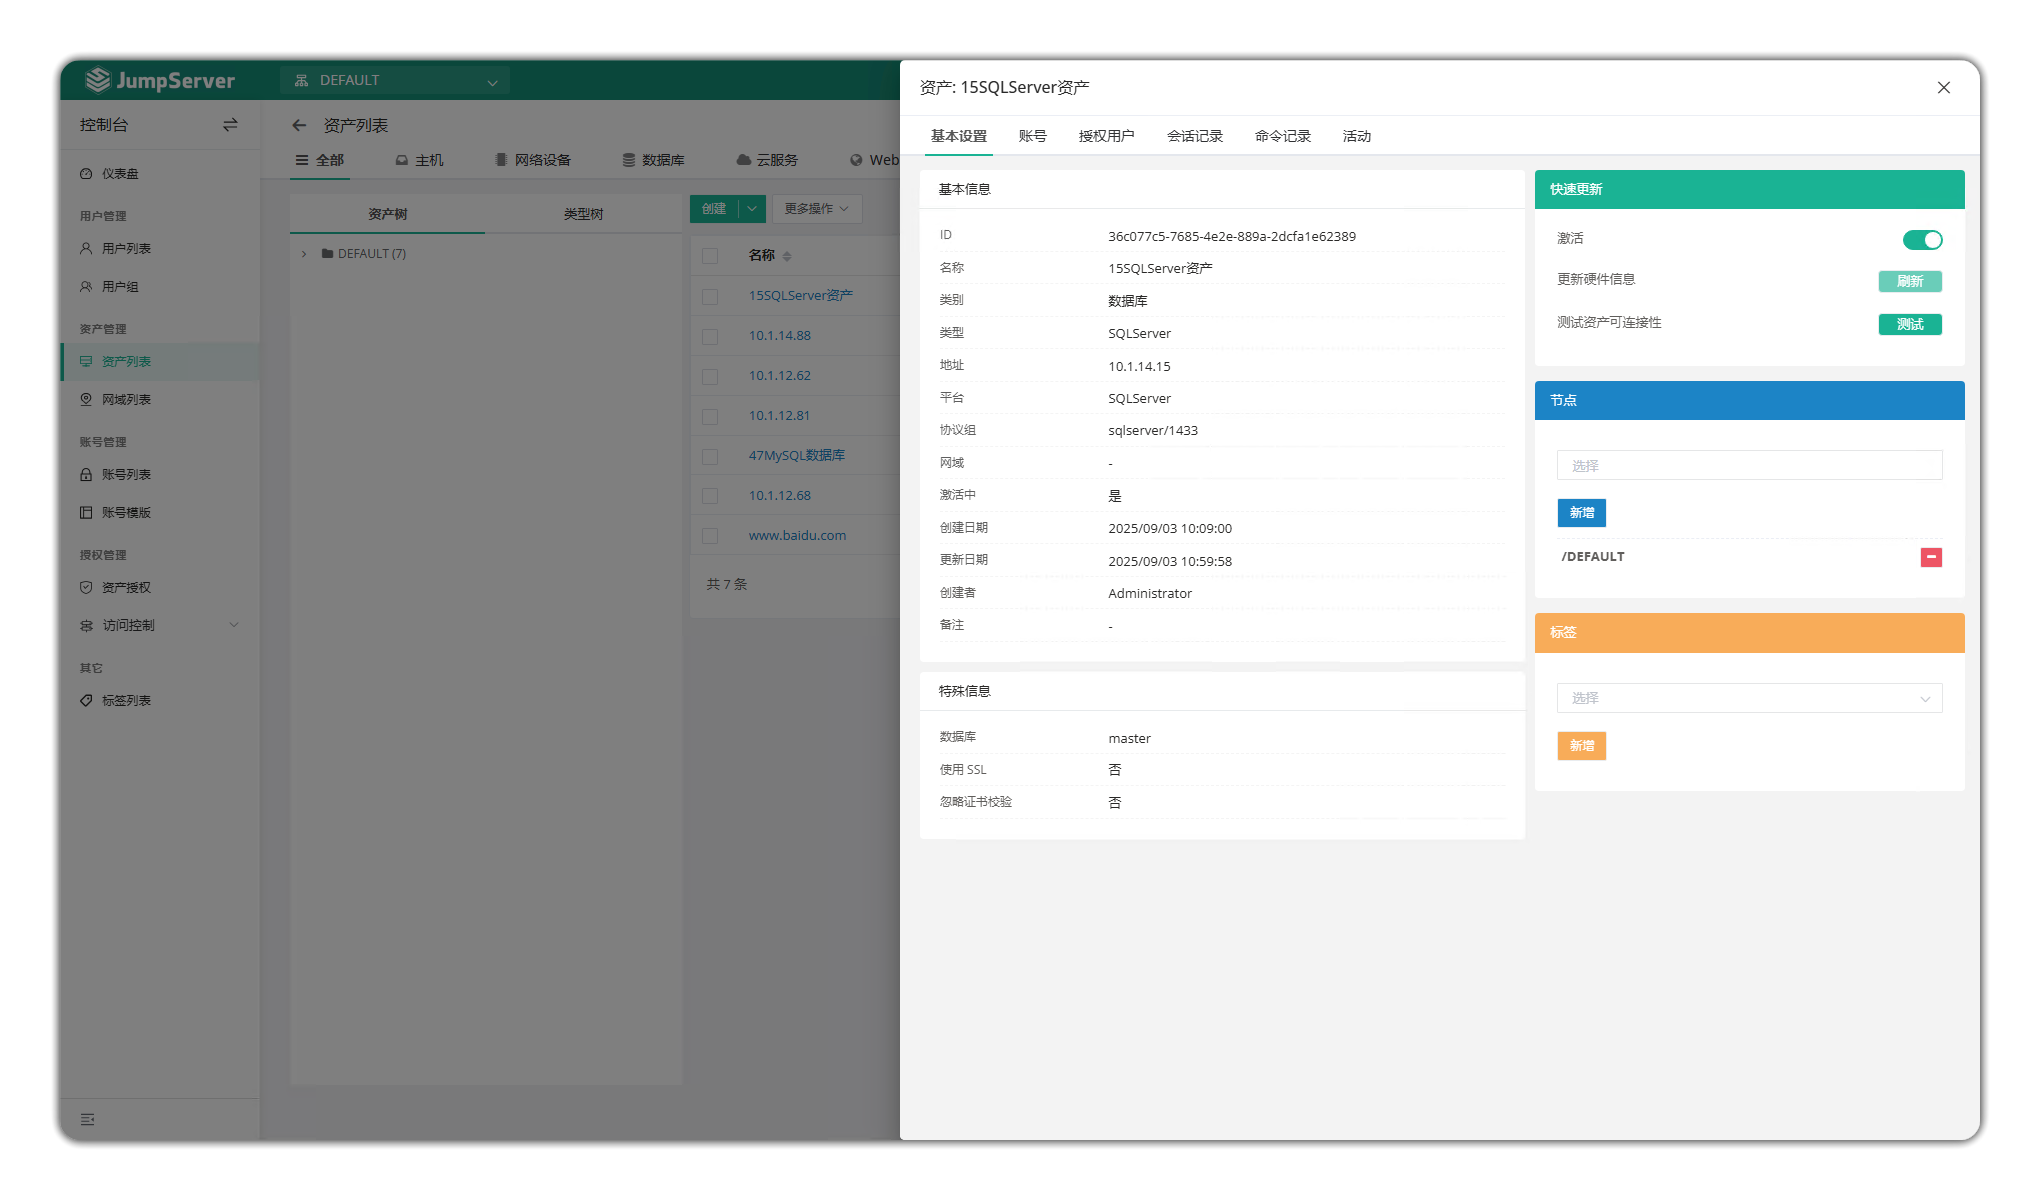Screen dimensions: 2040x1180
Task: Click the sidebar switch icon next to 控制台
Action: pos(230,125)
